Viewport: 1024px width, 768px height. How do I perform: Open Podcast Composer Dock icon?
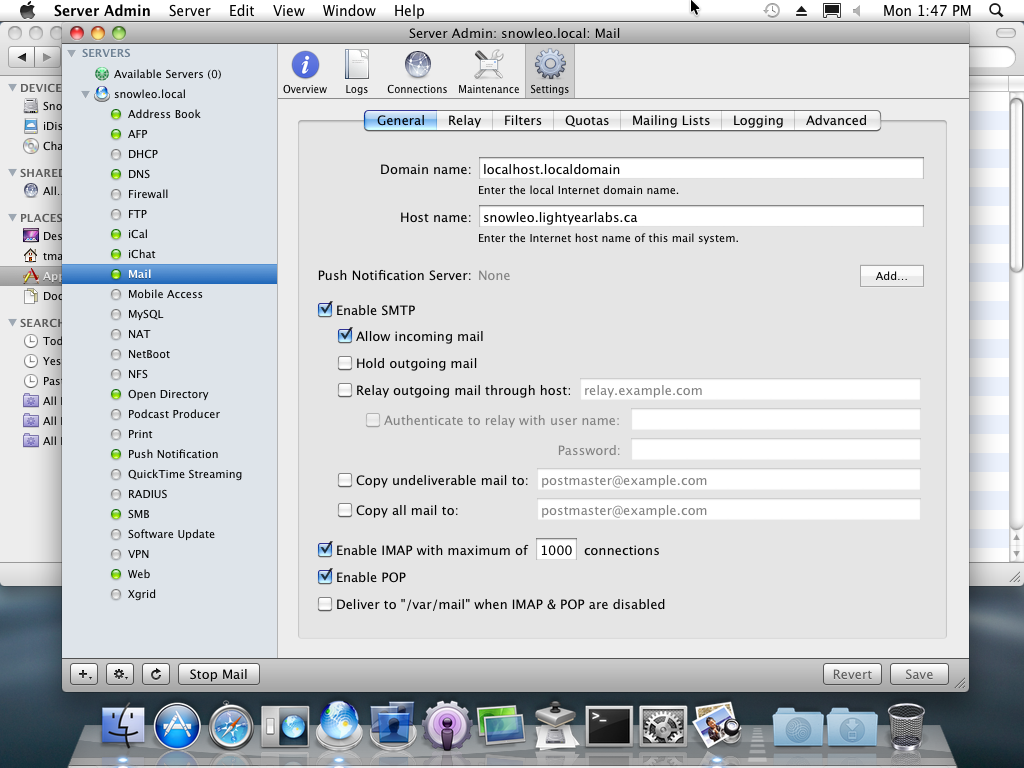tap(447, 726)
